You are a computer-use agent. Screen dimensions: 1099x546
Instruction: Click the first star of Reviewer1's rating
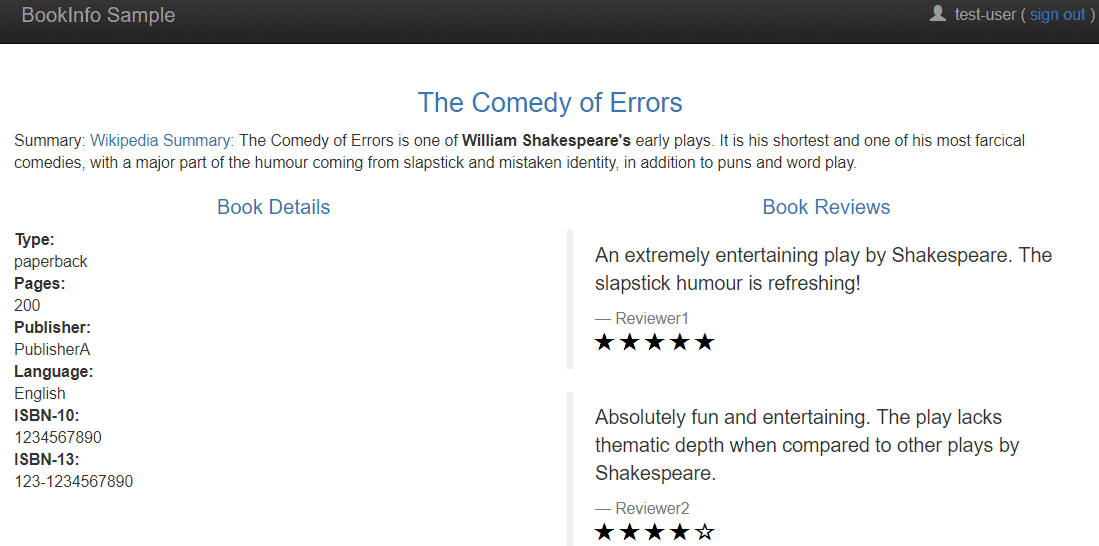tap(604, 342)
